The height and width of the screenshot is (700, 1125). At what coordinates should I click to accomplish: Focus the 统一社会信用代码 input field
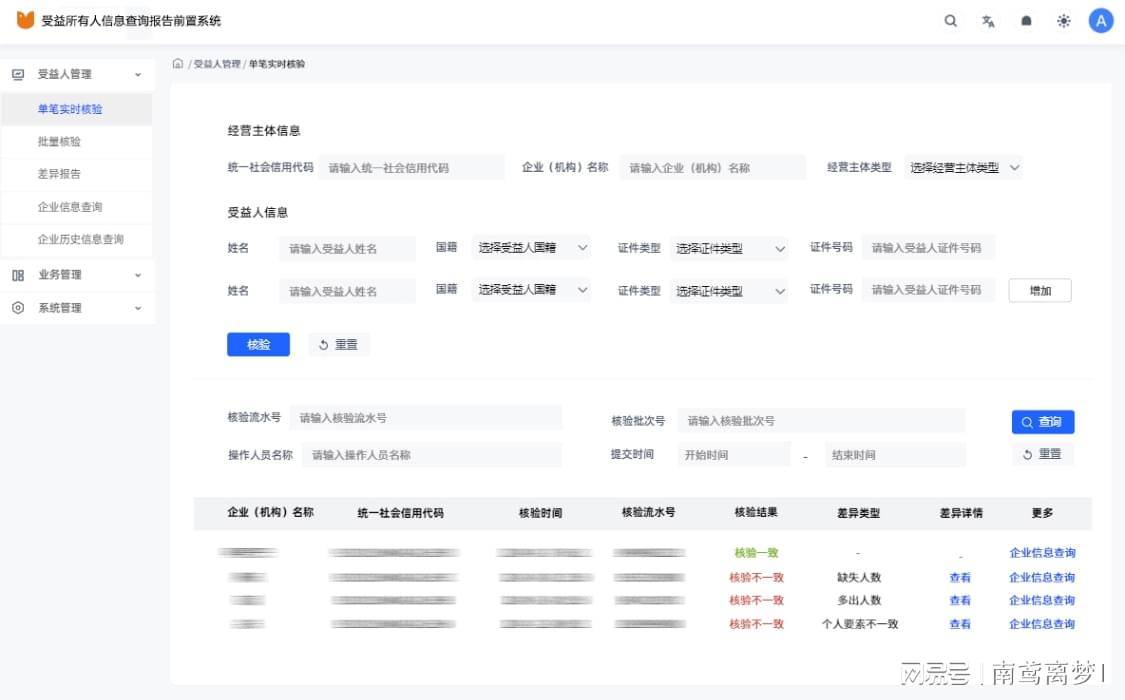coord(412,168)
